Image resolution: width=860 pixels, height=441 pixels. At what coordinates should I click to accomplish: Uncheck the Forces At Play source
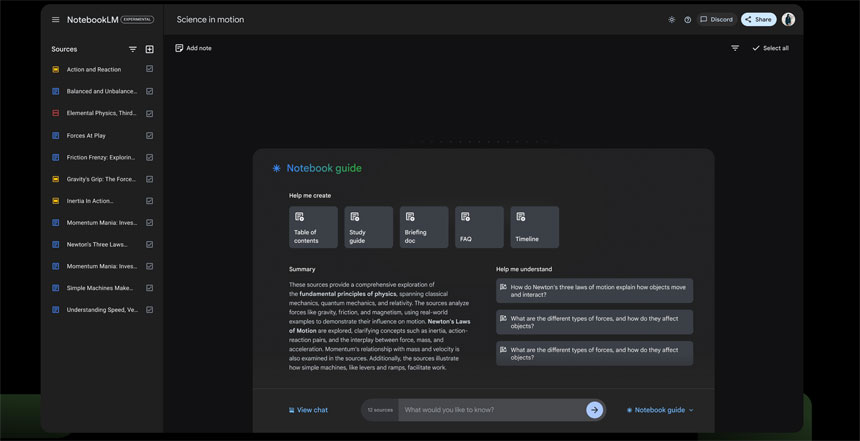point(149,135)
